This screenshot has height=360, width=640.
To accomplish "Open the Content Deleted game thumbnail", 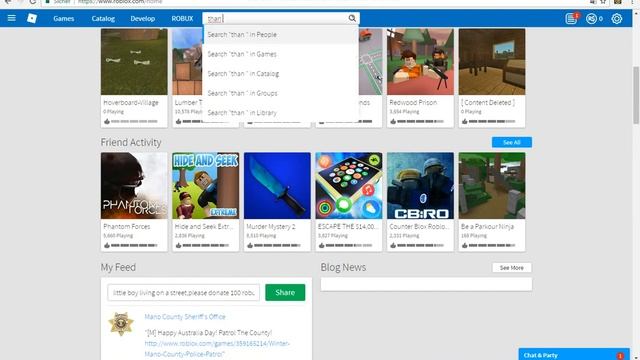I will coord(492,62).
